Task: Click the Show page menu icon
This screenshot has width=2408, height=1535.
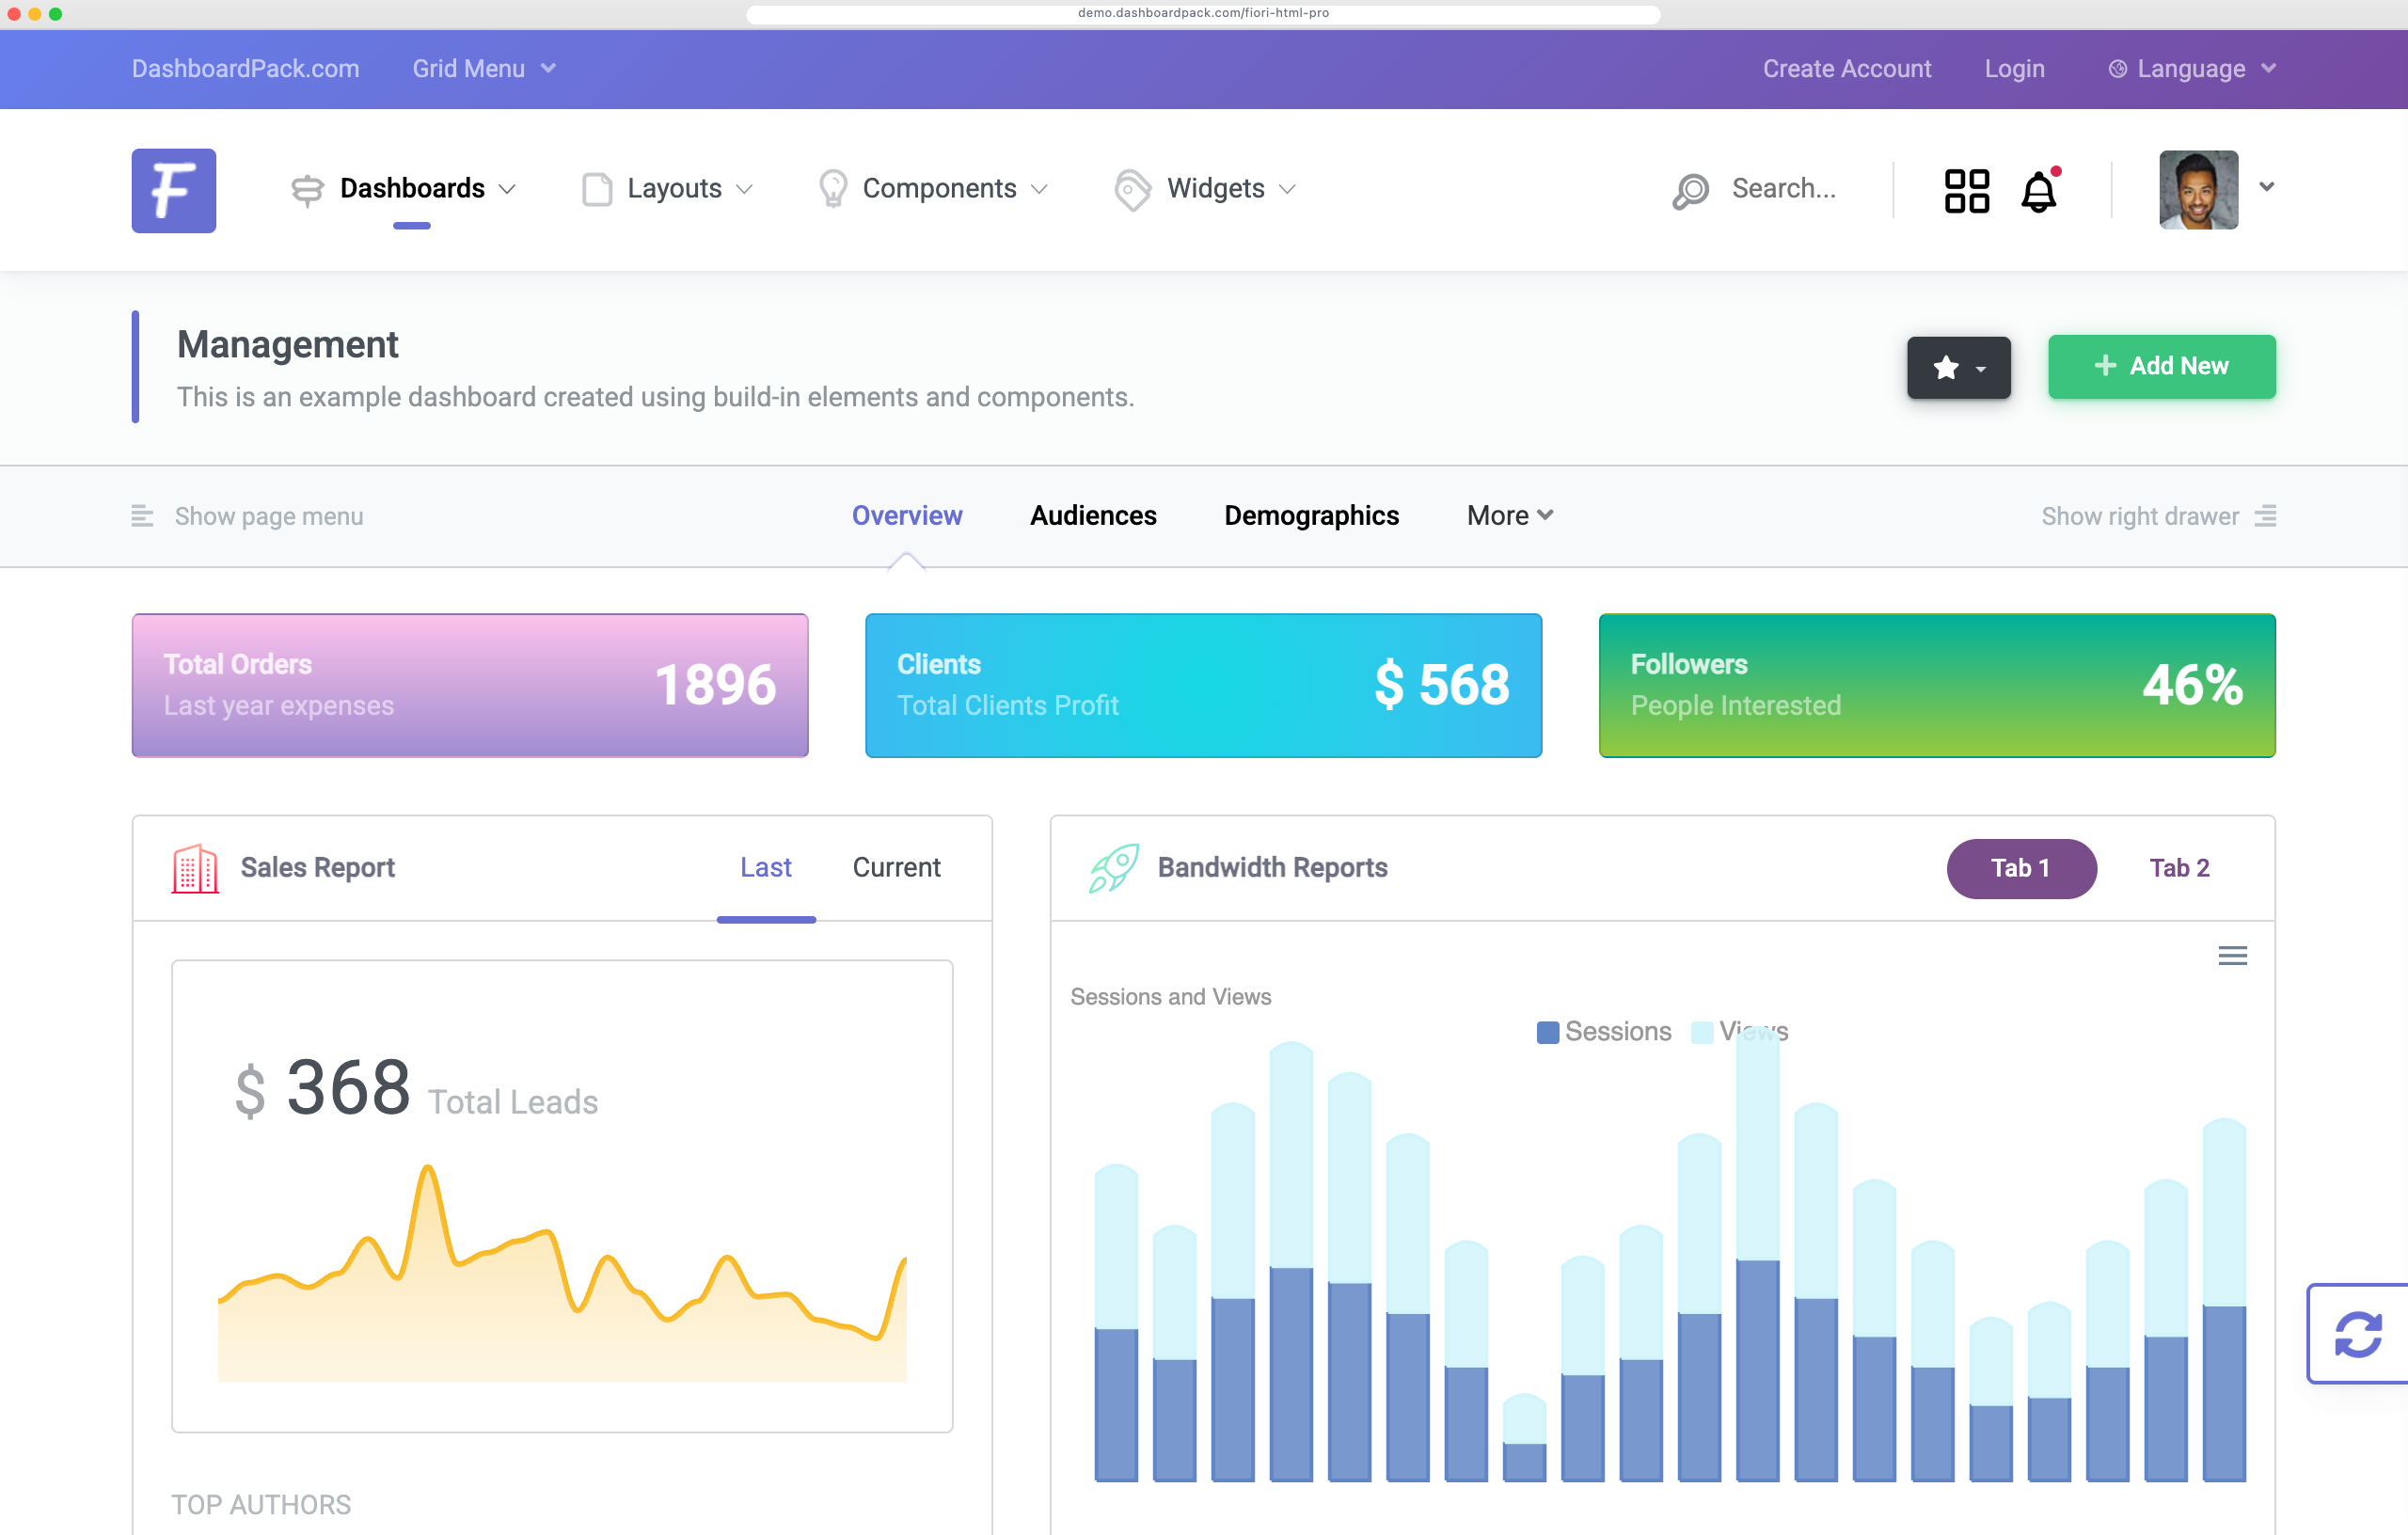Action: (x=142, y=516)
